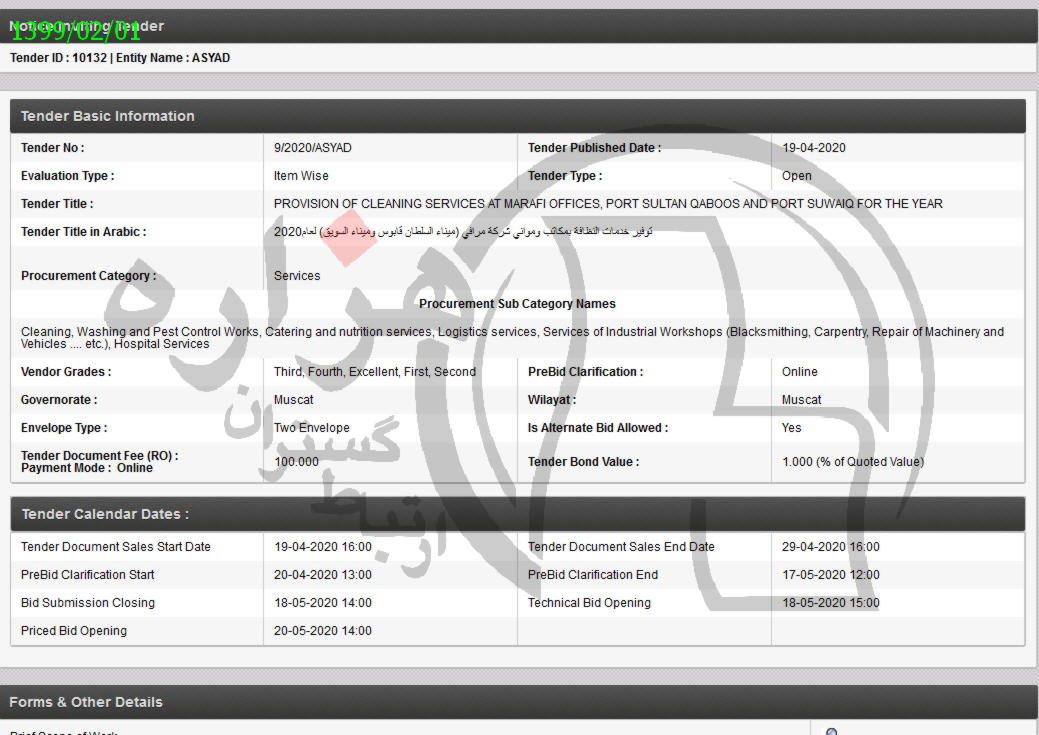Viewport: 1039px width, 735px height.
Task: Click the Brief Scope of Work label
Action: click(63, 732)
